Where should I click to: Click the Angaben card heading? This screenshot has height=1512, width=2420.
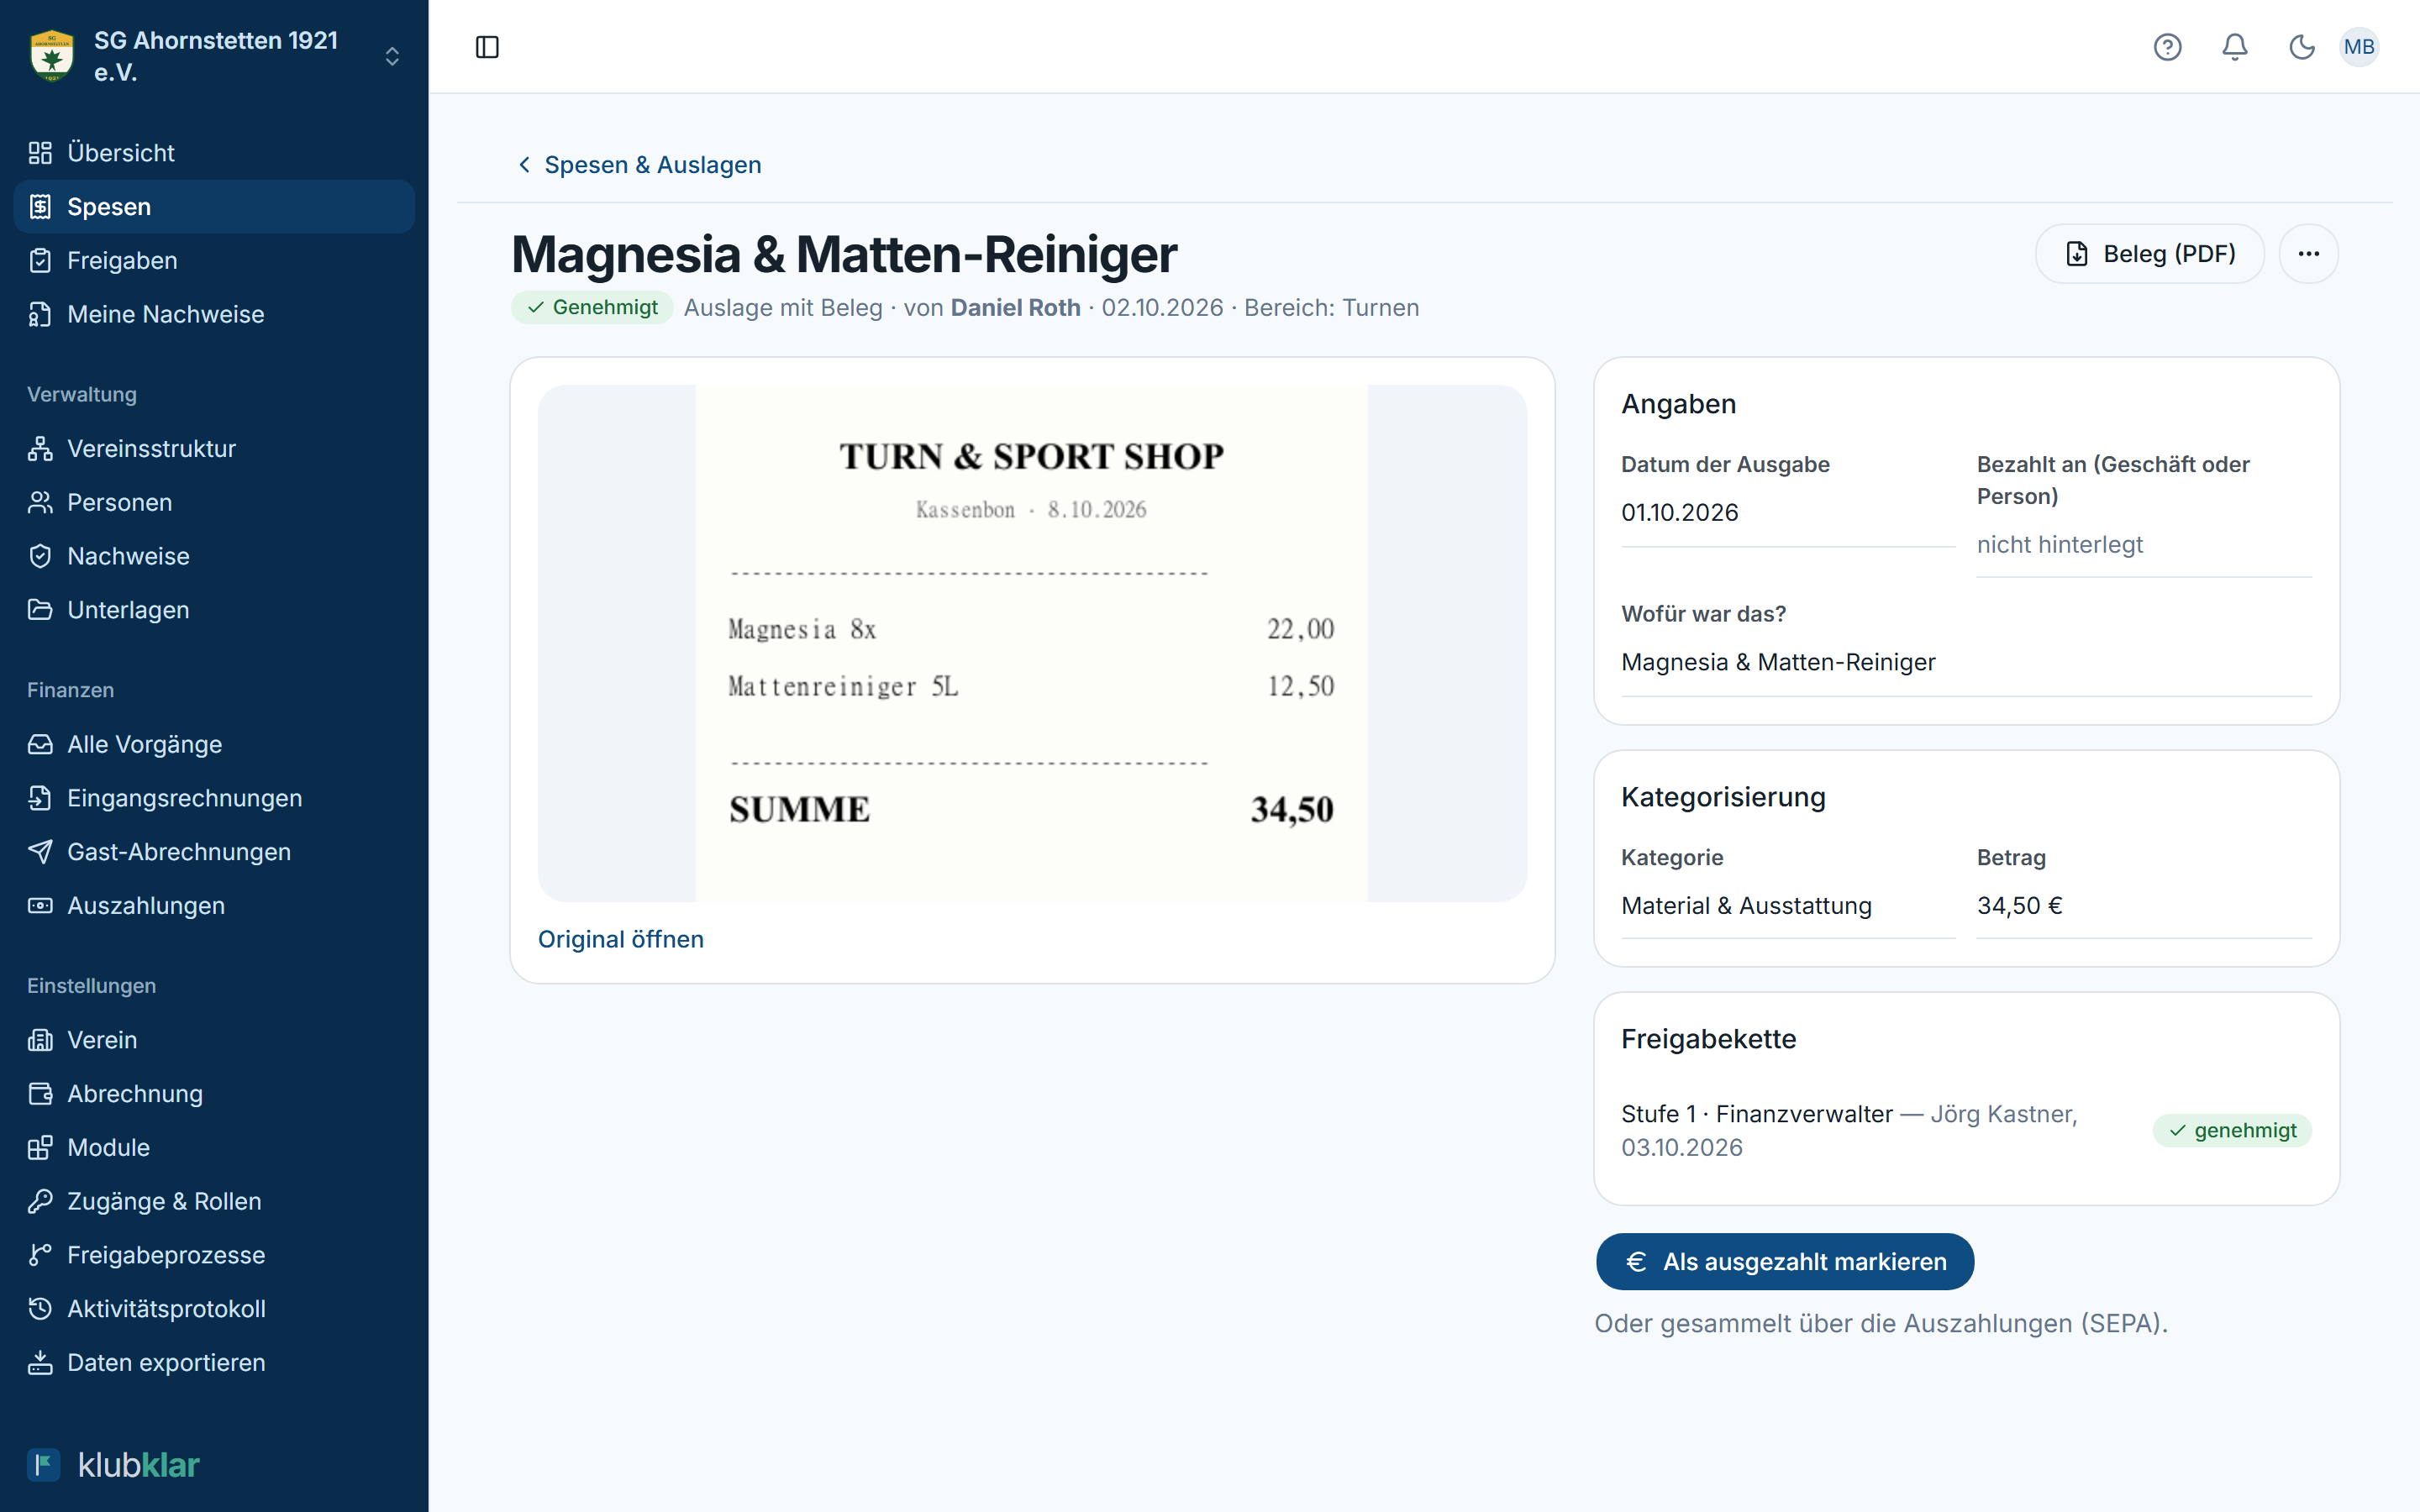1679,404
